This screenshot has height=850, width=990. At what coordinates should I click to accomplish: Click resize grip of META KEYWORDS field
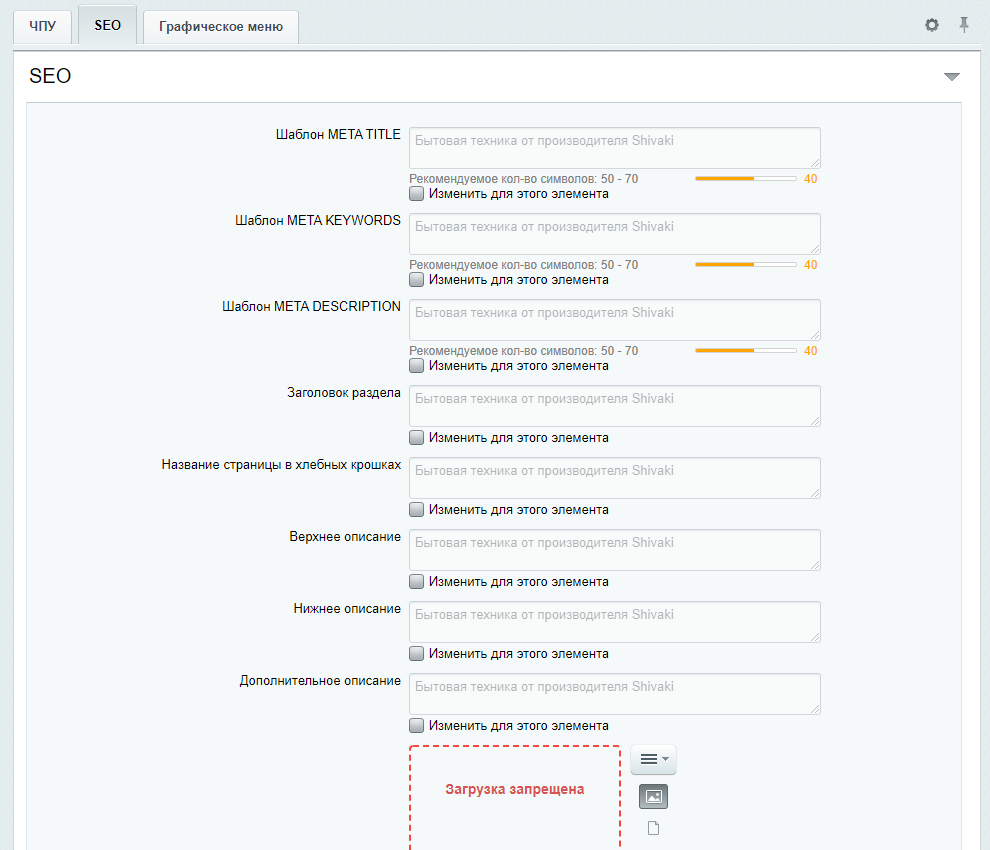[815, 249]
